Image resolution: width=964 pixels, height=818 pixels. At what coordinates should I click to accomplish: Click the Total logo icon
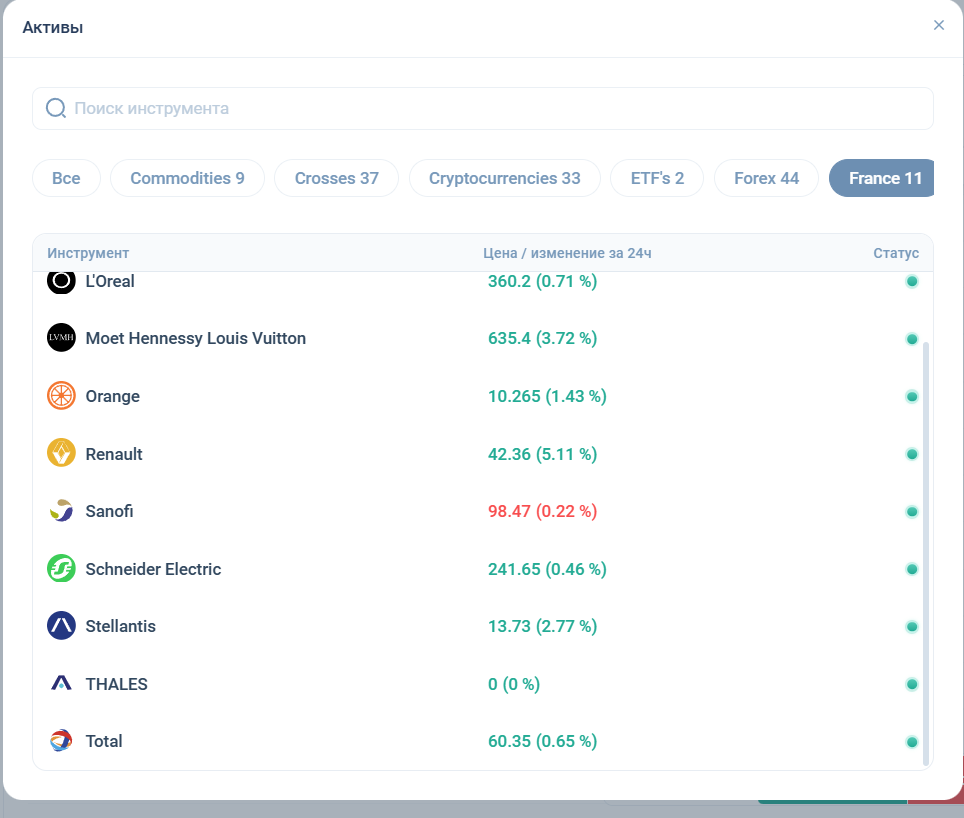click(61, 741)
